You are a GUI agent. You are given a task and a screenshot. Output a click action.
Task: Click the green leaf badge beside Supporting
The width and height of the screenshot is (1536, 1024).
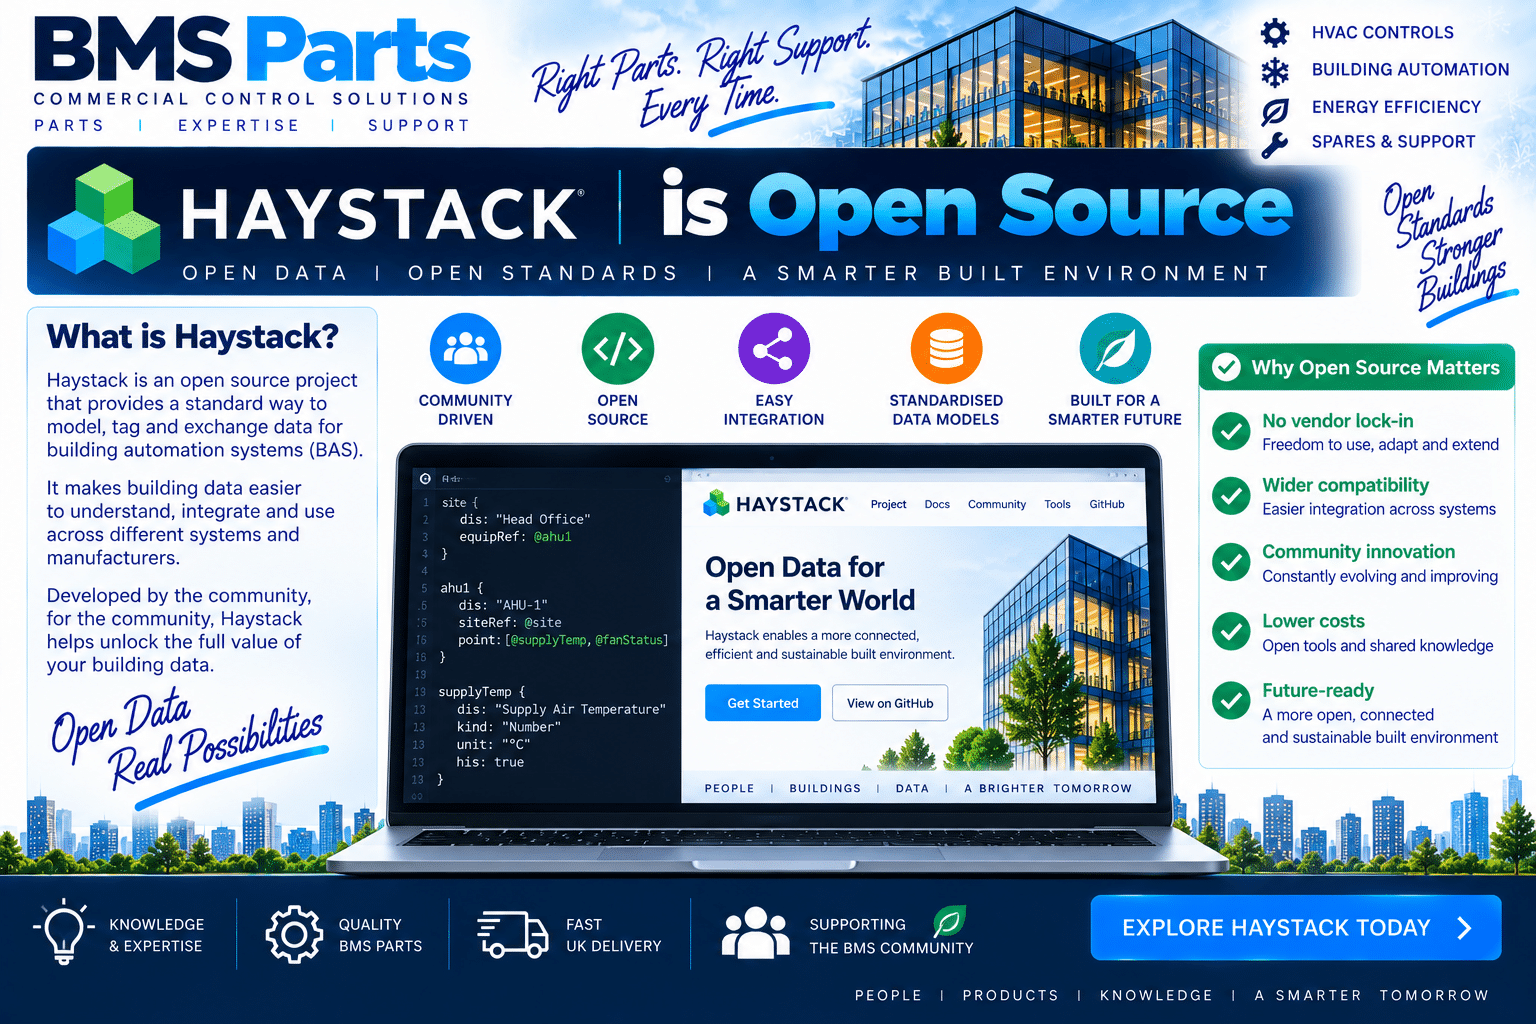949,920
